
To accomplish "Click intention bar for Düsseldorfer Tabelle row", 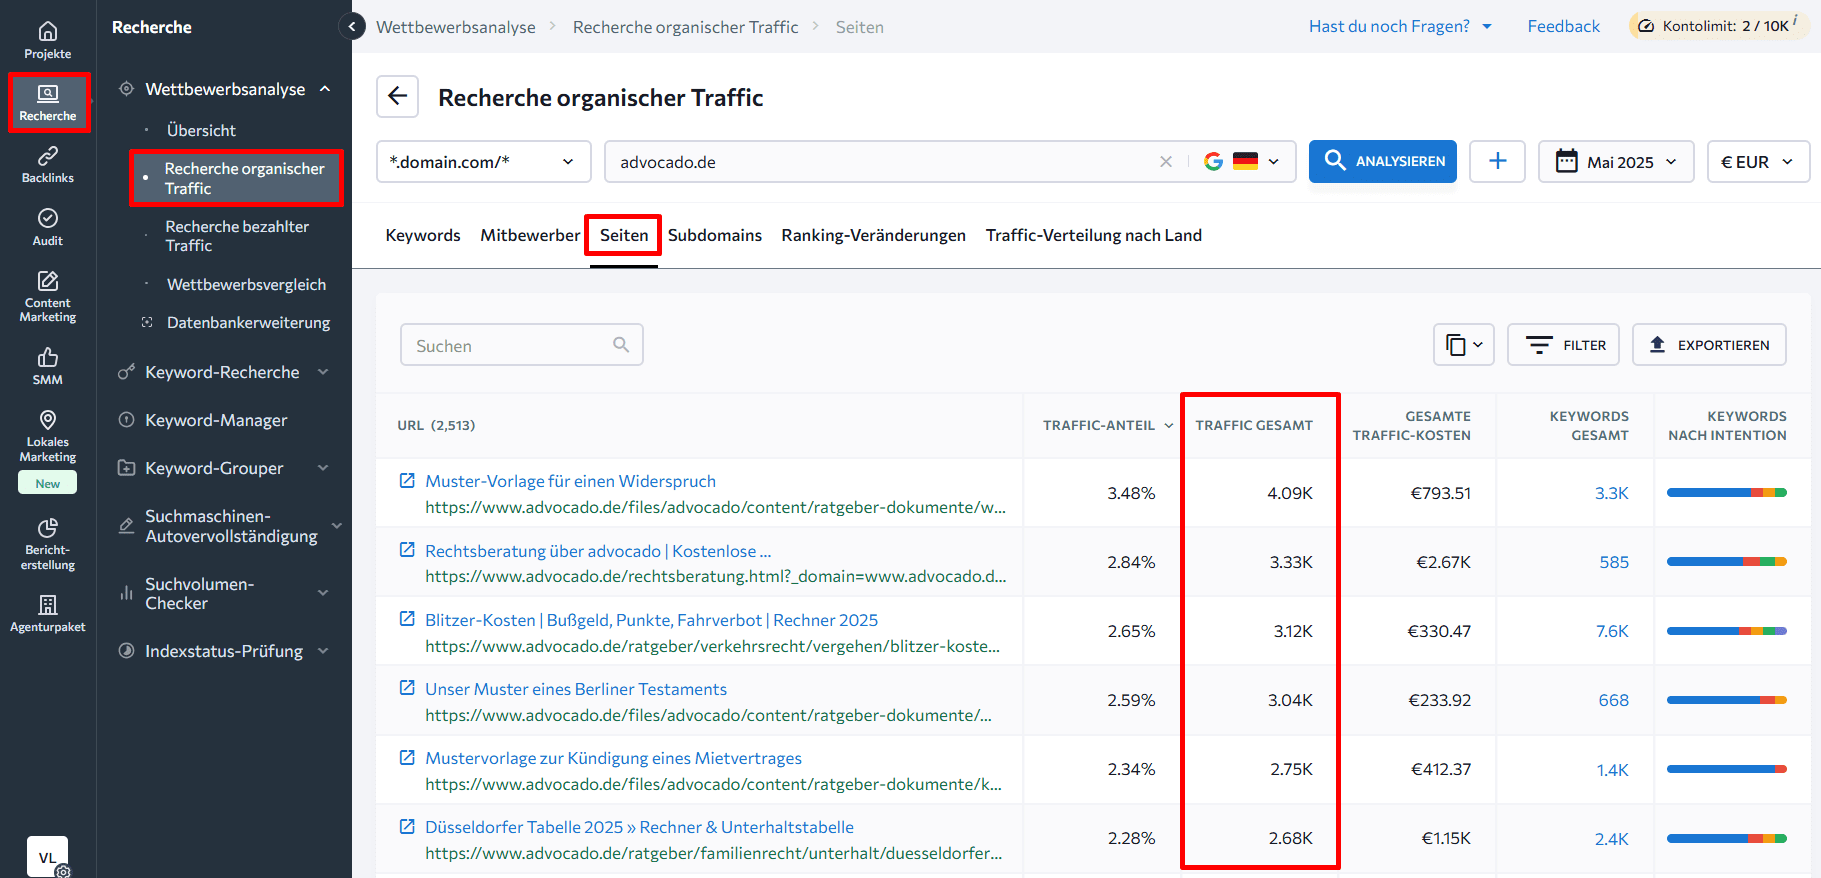I will 1726,838.
